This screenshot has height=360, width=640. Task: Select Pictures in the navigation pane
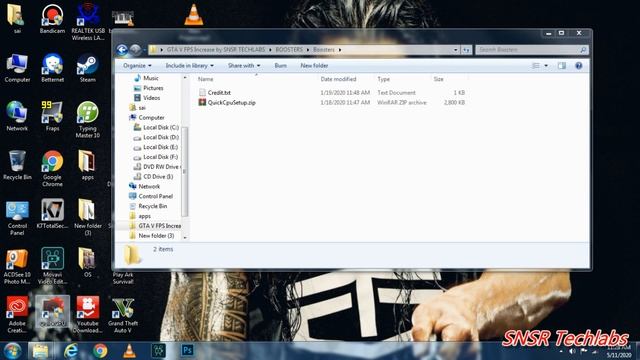[x=153, y=88]
